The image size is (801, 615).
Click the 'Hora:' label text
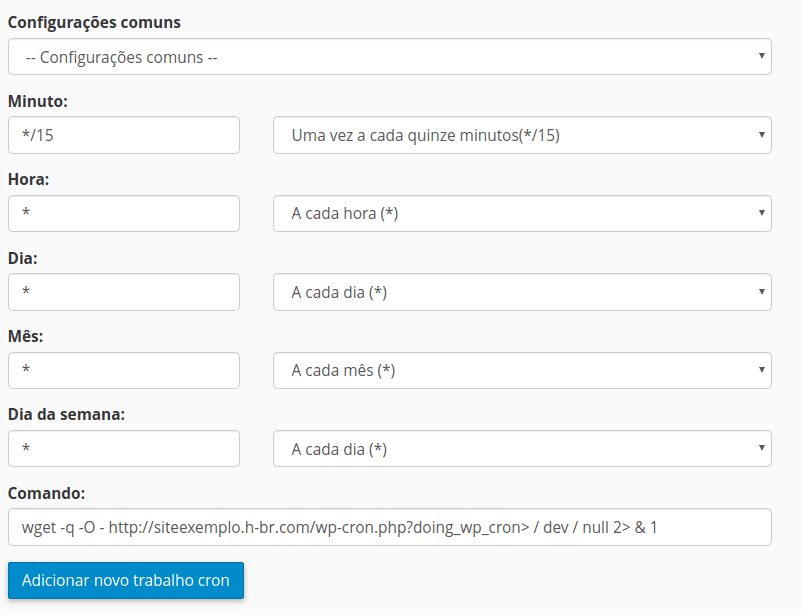click(29, 180)
